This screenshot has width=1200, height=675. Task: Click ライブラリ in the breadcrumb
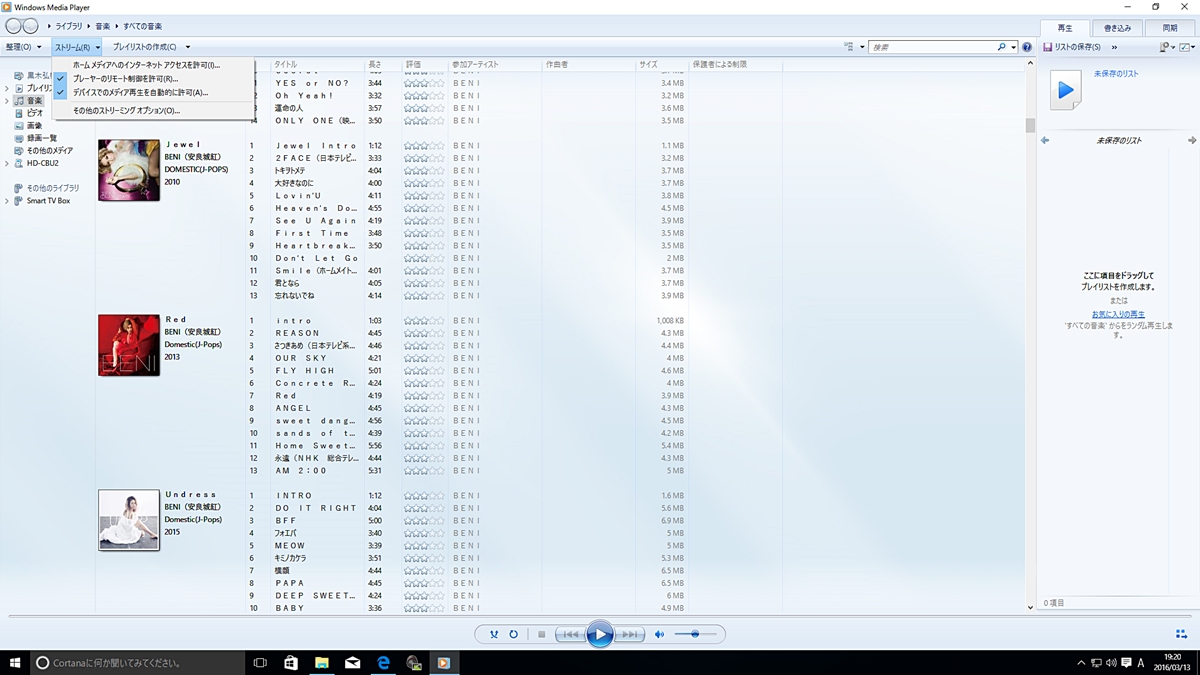click(69, 25)
